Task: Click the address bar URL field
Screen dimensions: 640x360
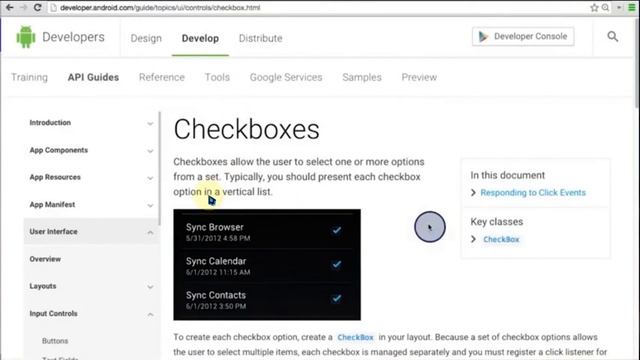Action: pyautogui.click(x=318, y=7)
